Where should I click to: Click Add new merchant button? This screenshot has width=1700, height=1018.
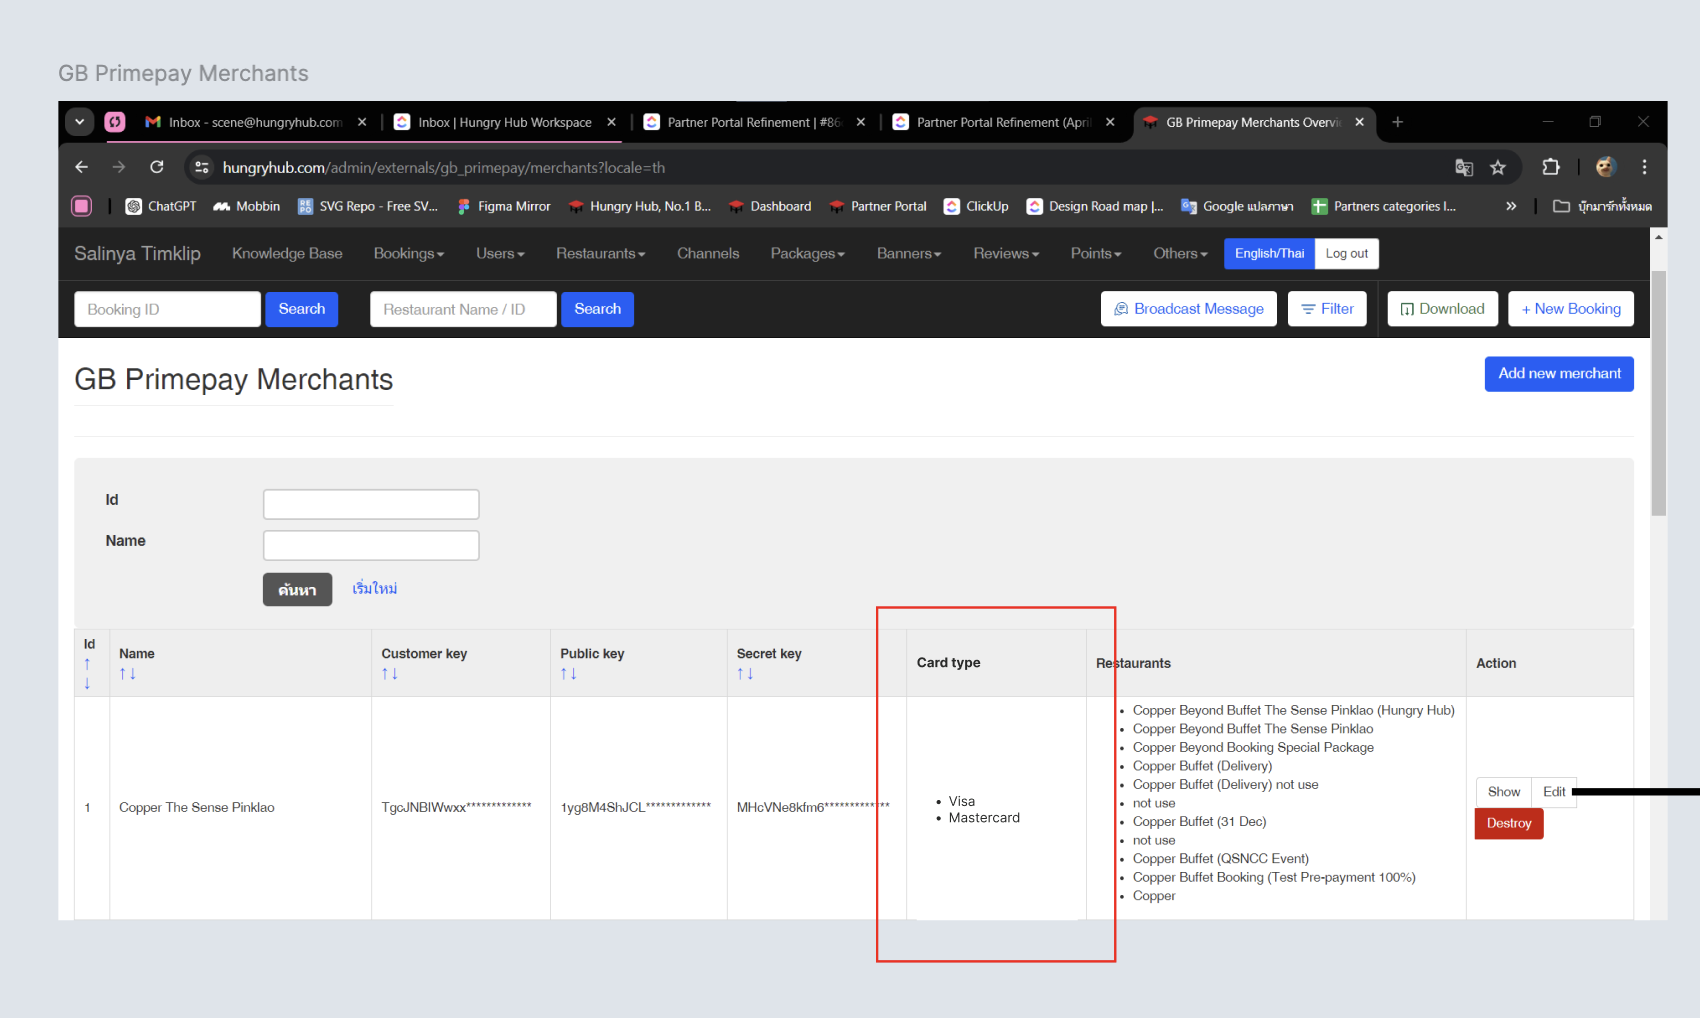coord(1558,374)
